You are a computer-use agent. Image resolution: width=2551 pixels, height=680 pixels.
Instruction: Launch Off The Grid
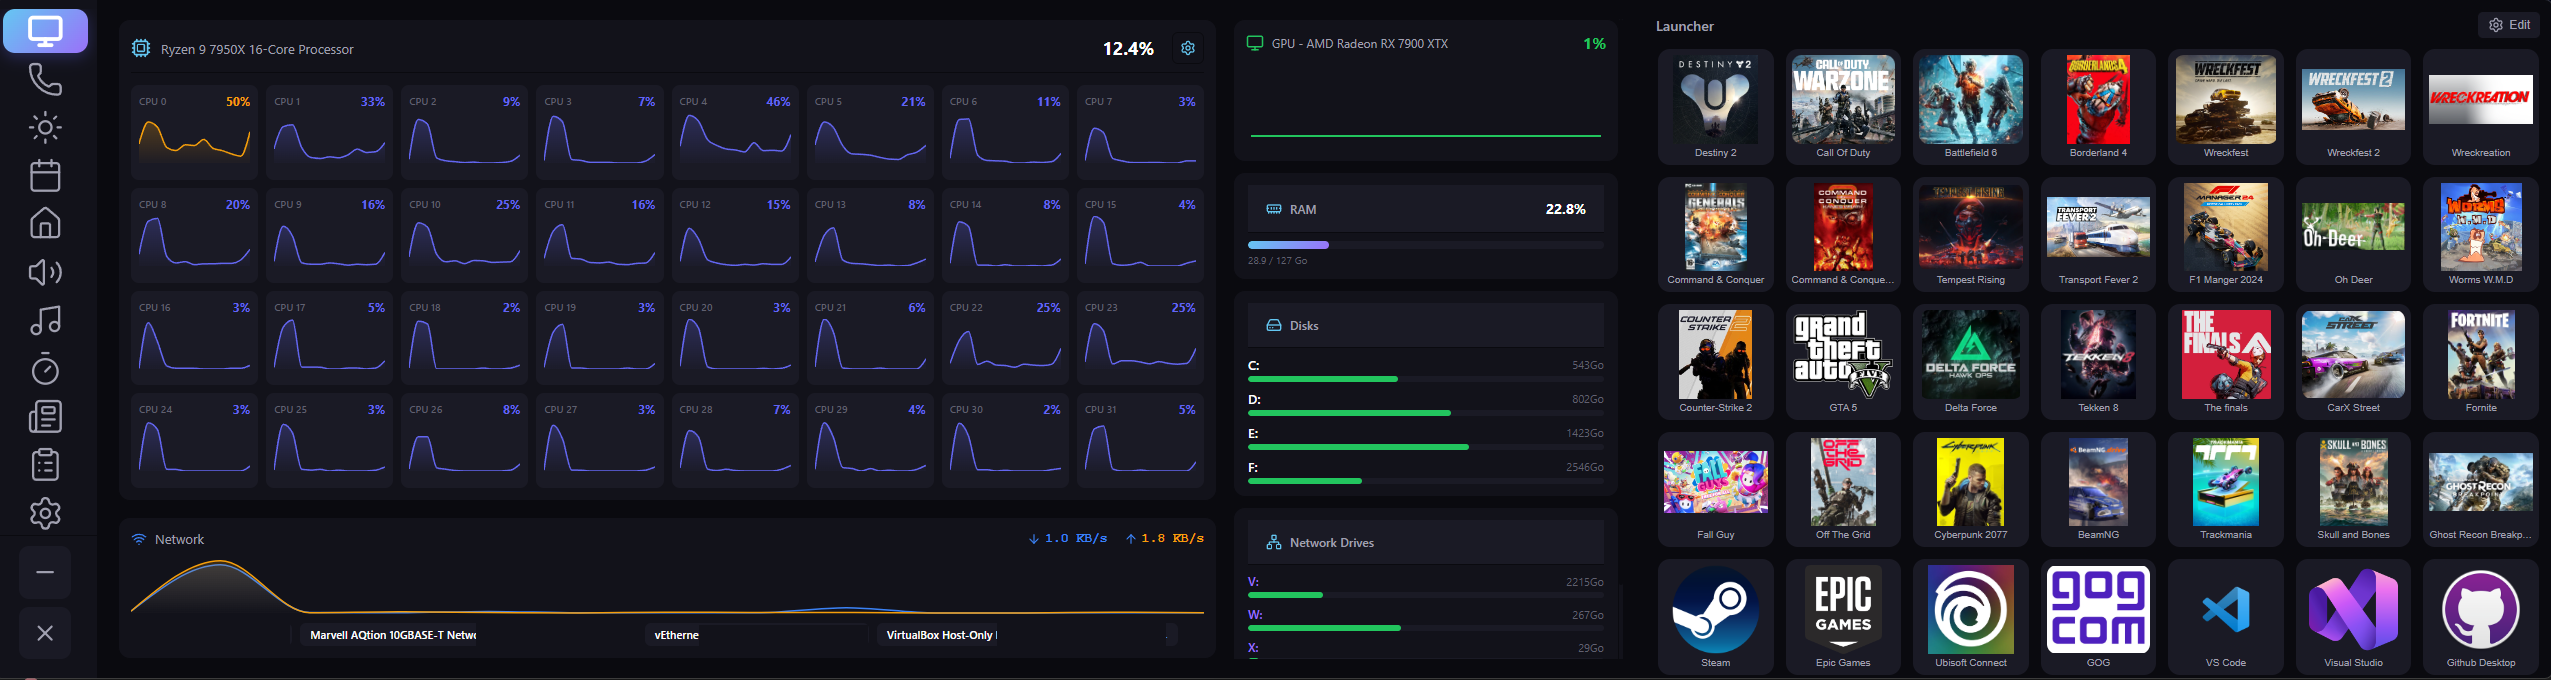(1843, 489)
